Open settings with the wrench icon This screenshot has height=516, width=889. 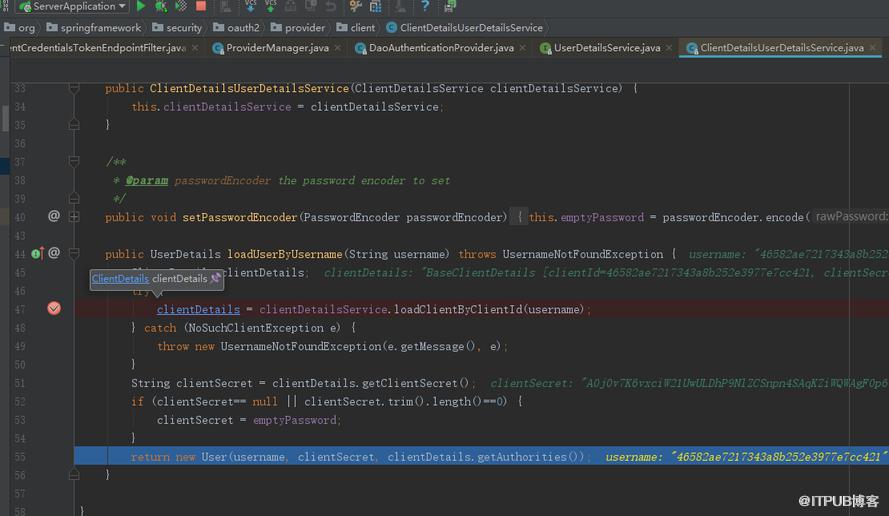click(355, 6)
